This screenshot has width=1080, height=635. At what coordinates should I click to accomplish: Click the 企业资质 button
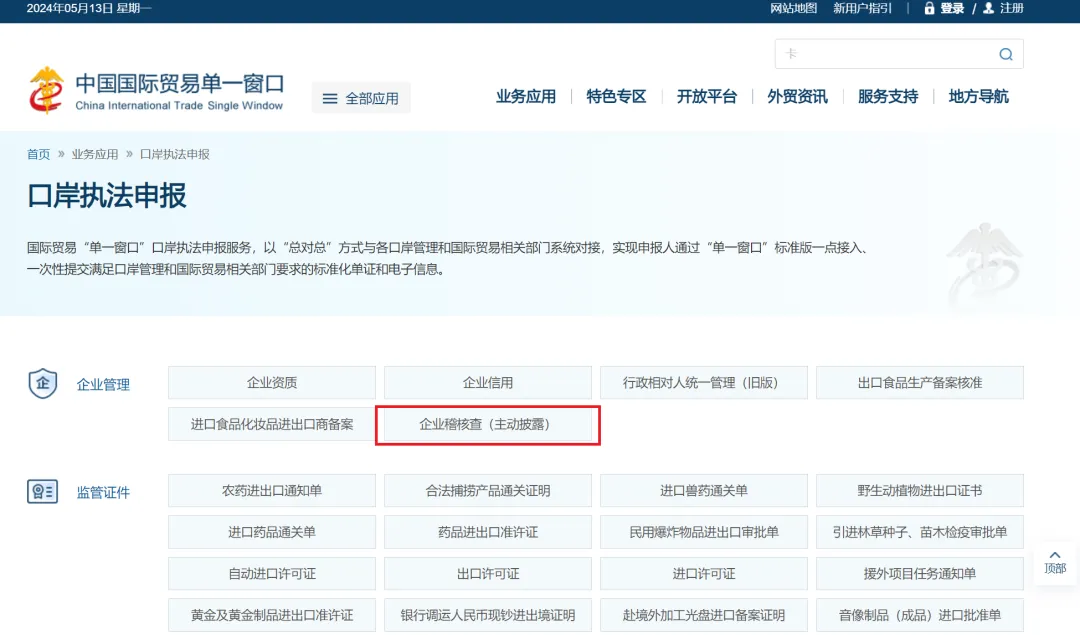[271, 382]
